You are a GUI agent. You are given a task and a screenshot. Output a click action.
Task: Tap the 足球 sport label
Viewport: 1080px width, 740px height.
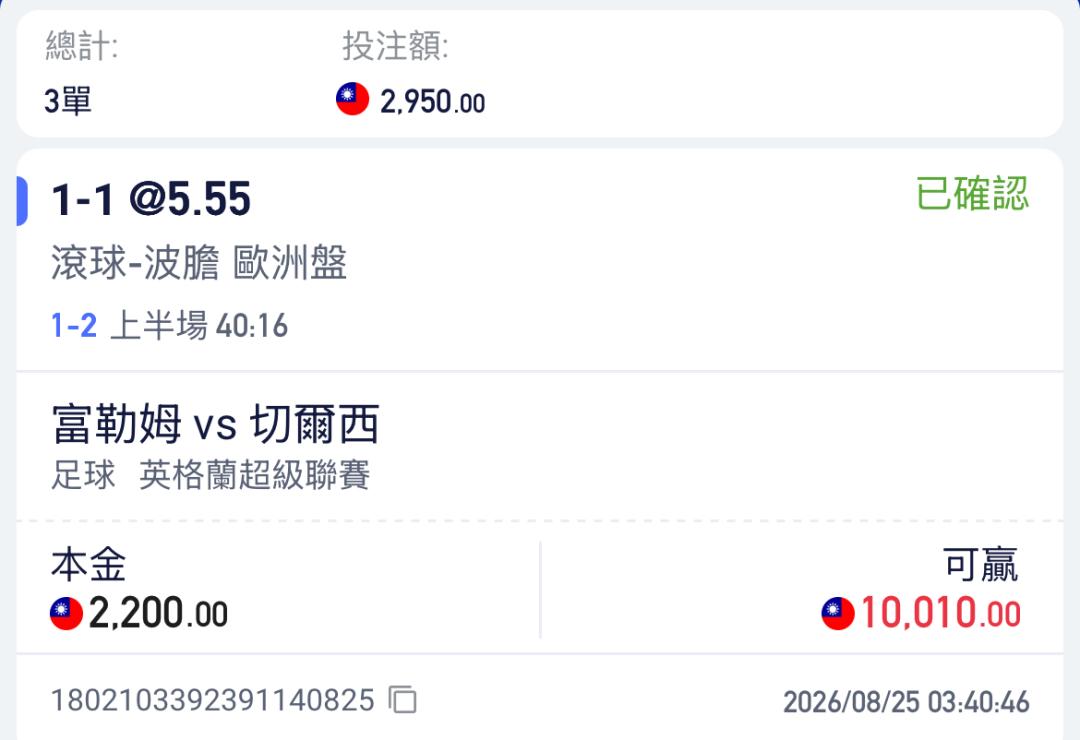pyautogui.click(x=83, y=475)
